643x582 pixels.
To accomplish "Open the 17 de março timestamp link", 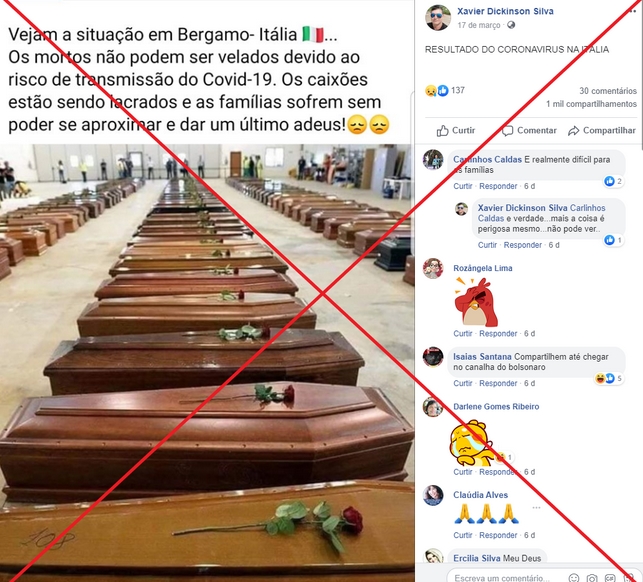I will pos(479,25).
